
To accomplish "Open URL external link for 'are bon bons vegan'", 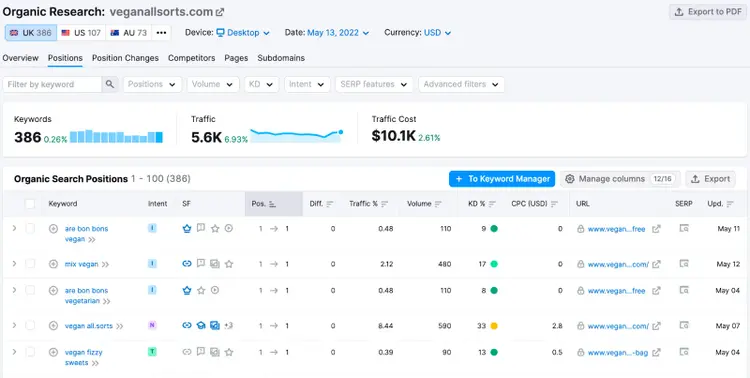I will [x=656, y=229].
